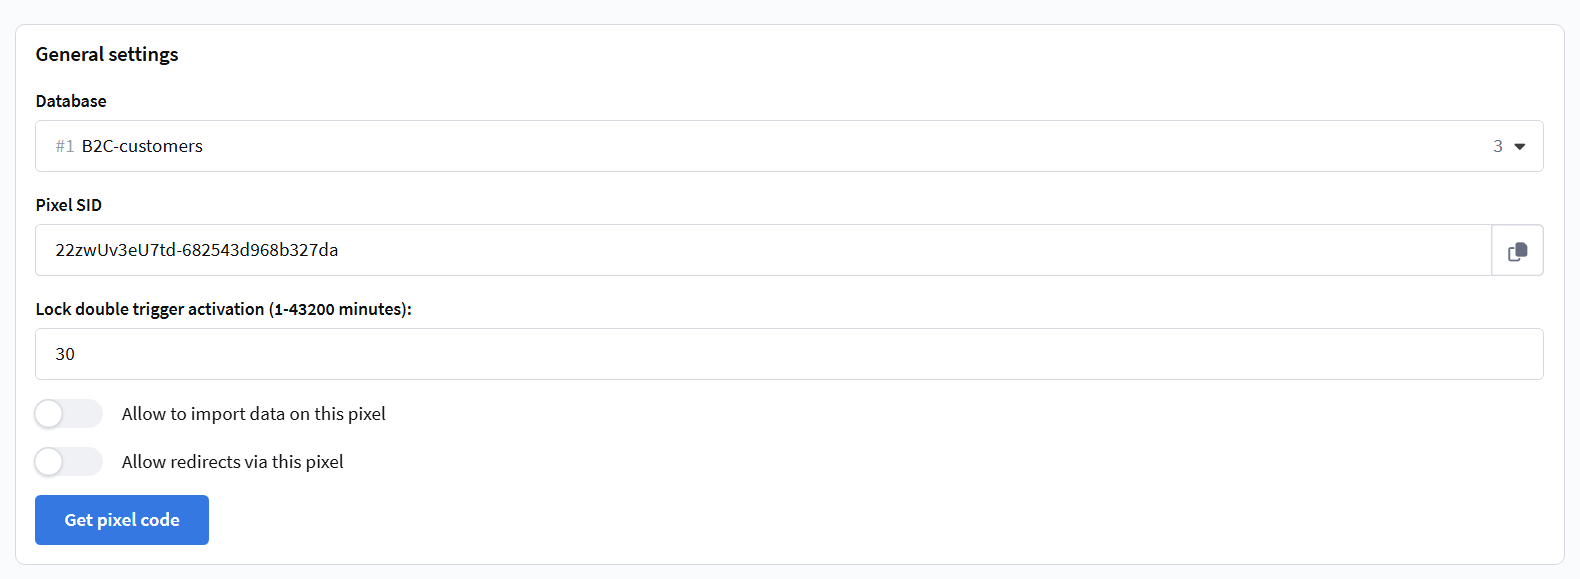This screenshot has width=1580, height=579.
Task: Click the B2C-customers database name text
Action: pyautogui.click(x=142, y=146)
